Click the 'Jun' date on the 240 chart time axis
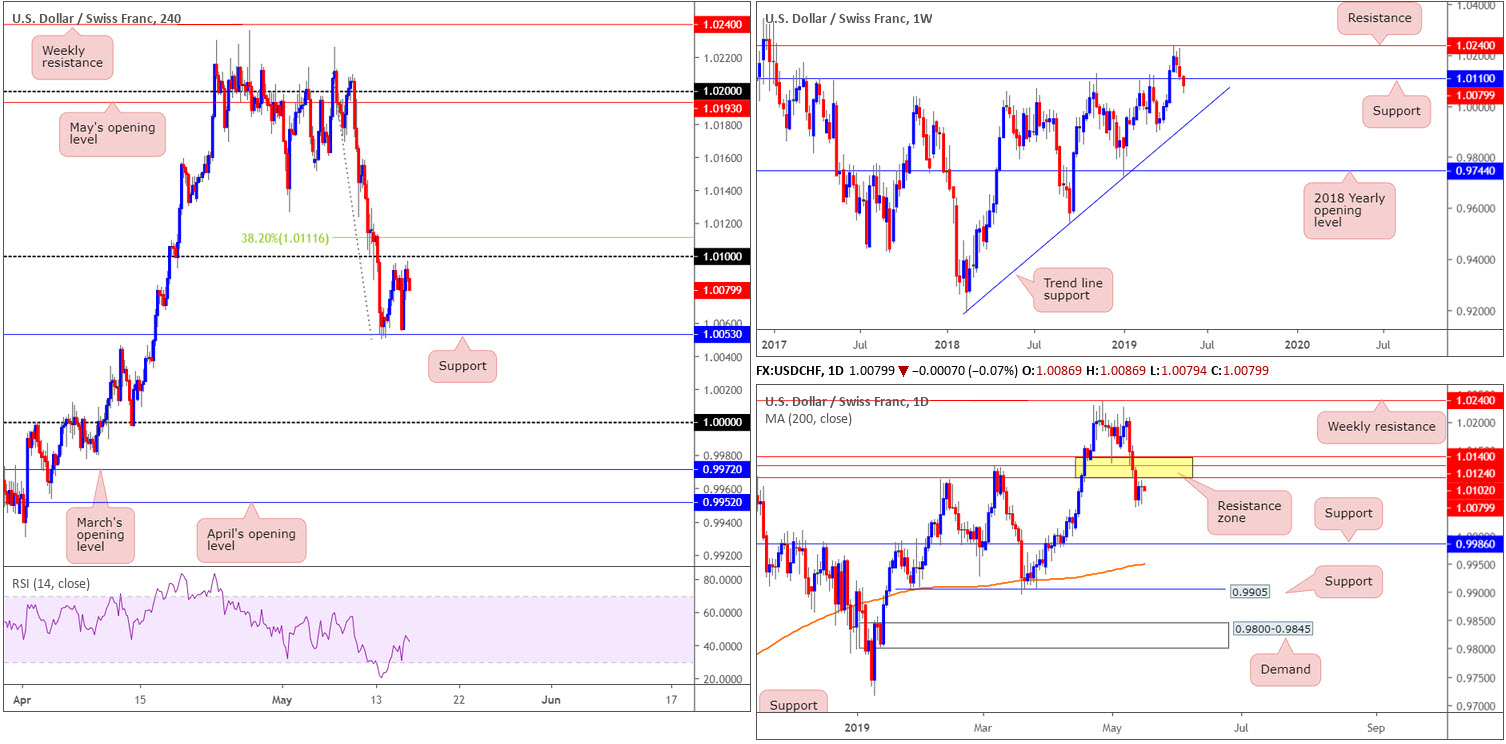The image size is (1506, 744). [x=551, y=699]
